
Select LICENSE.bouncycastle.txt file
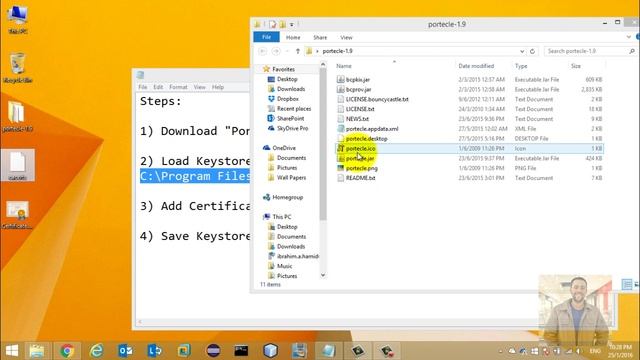377,99
